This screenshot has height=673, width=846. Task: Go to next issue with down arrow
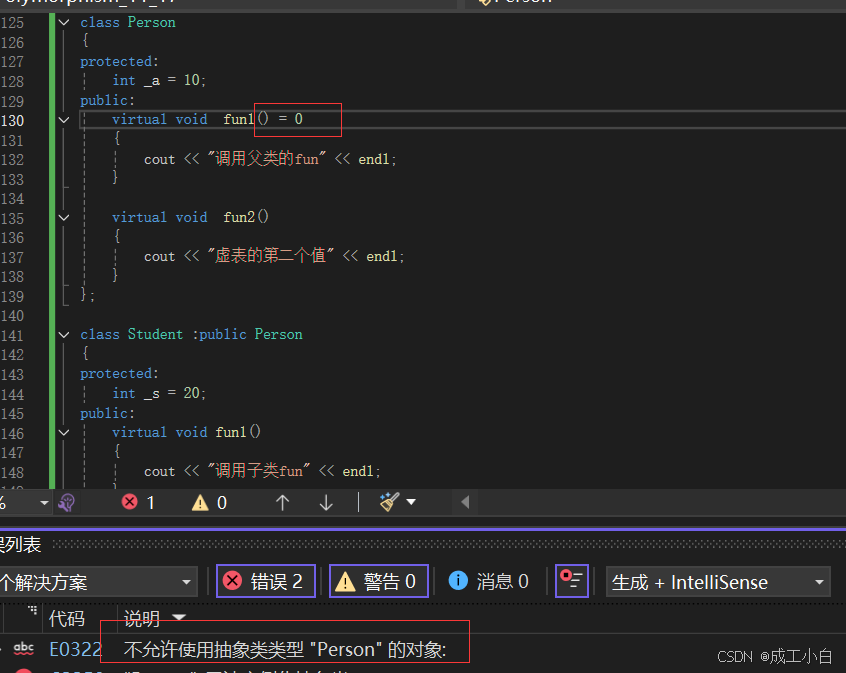pyautogui.click(x=326, y=503)
